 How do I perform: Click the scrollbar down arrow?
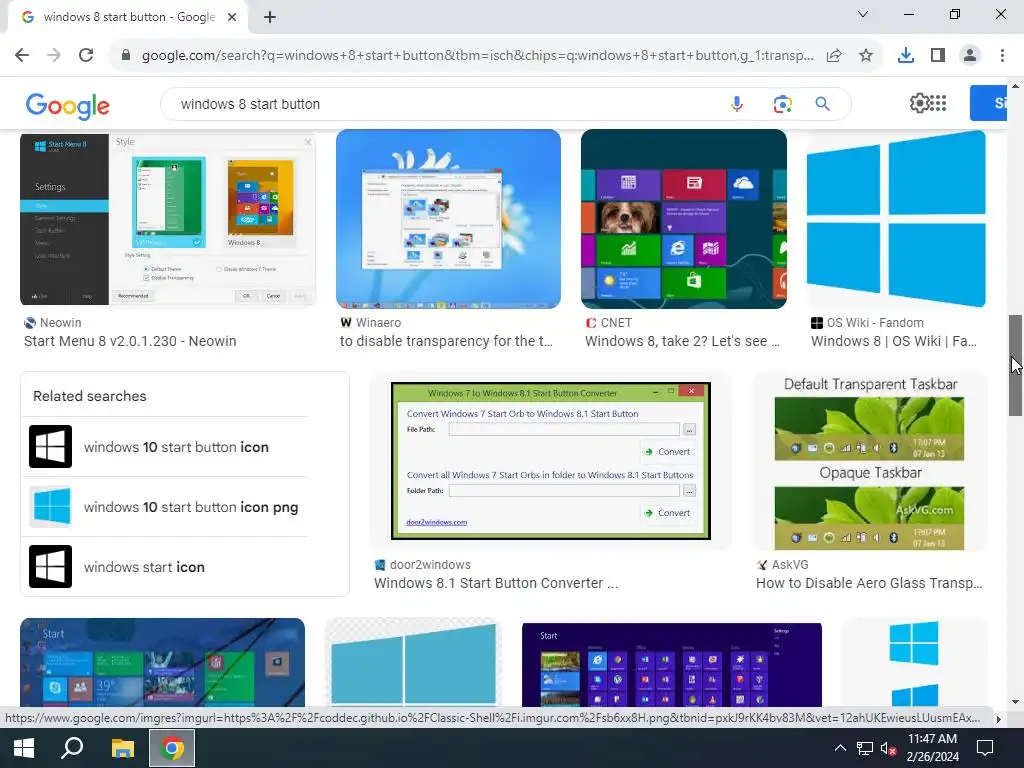1015,703
